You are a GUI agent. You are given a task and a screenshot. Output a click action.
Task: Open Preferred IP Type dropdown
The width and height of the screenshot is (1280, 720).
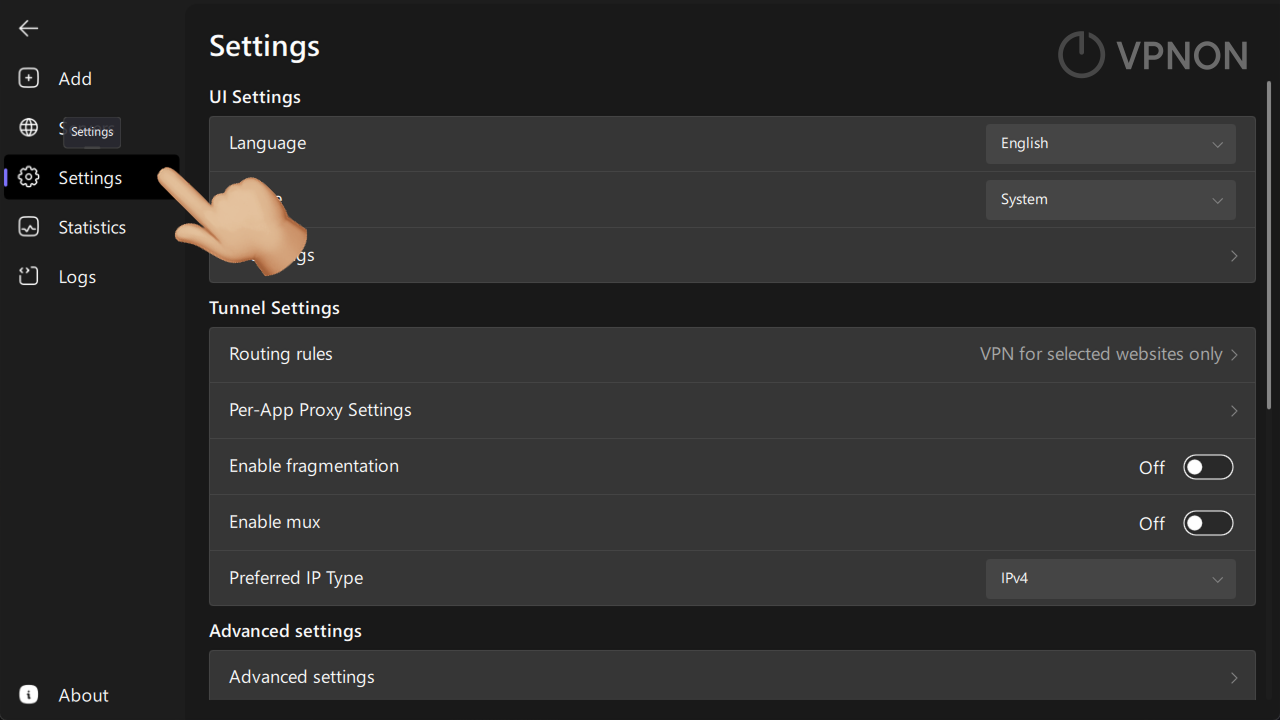point(1110,579)
